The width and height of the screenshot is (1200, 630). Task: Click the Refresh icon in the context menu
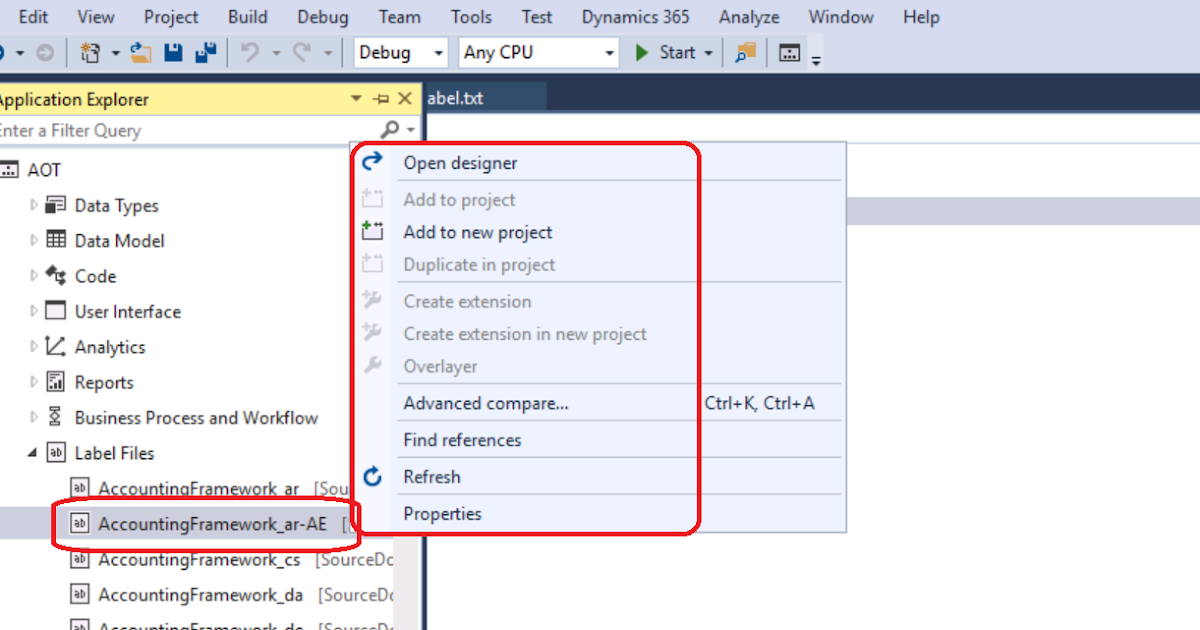point(372,477)
